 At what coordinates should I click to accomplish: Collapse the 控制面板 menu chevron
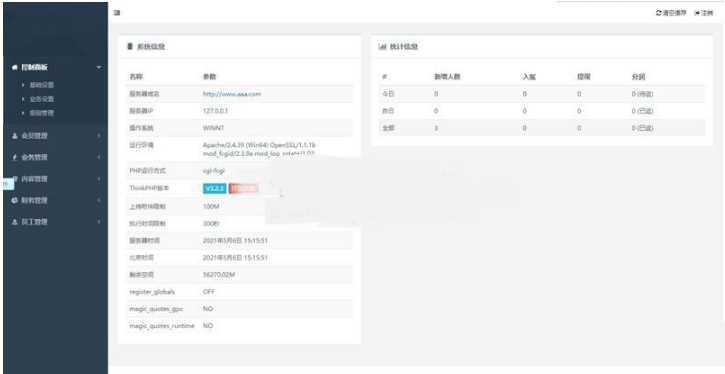coord(99,67)
